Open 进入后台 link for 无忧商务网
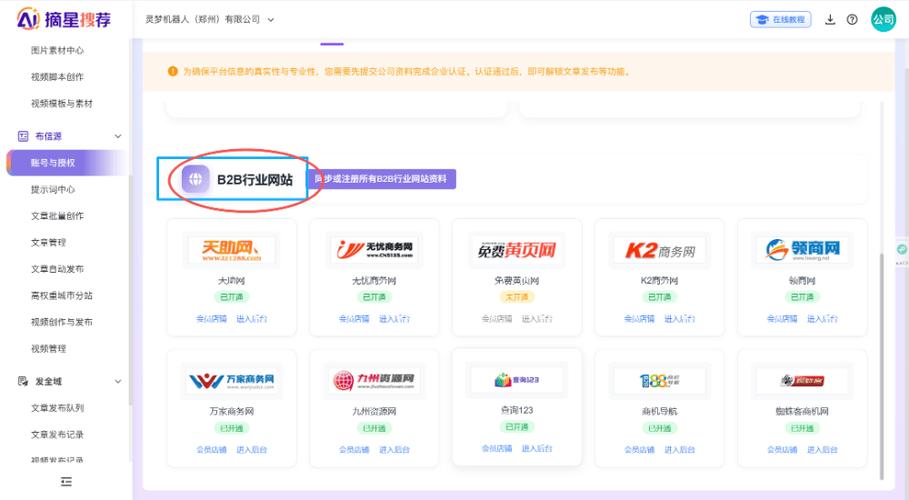This screenshot has height=500, width=909. 394,319
